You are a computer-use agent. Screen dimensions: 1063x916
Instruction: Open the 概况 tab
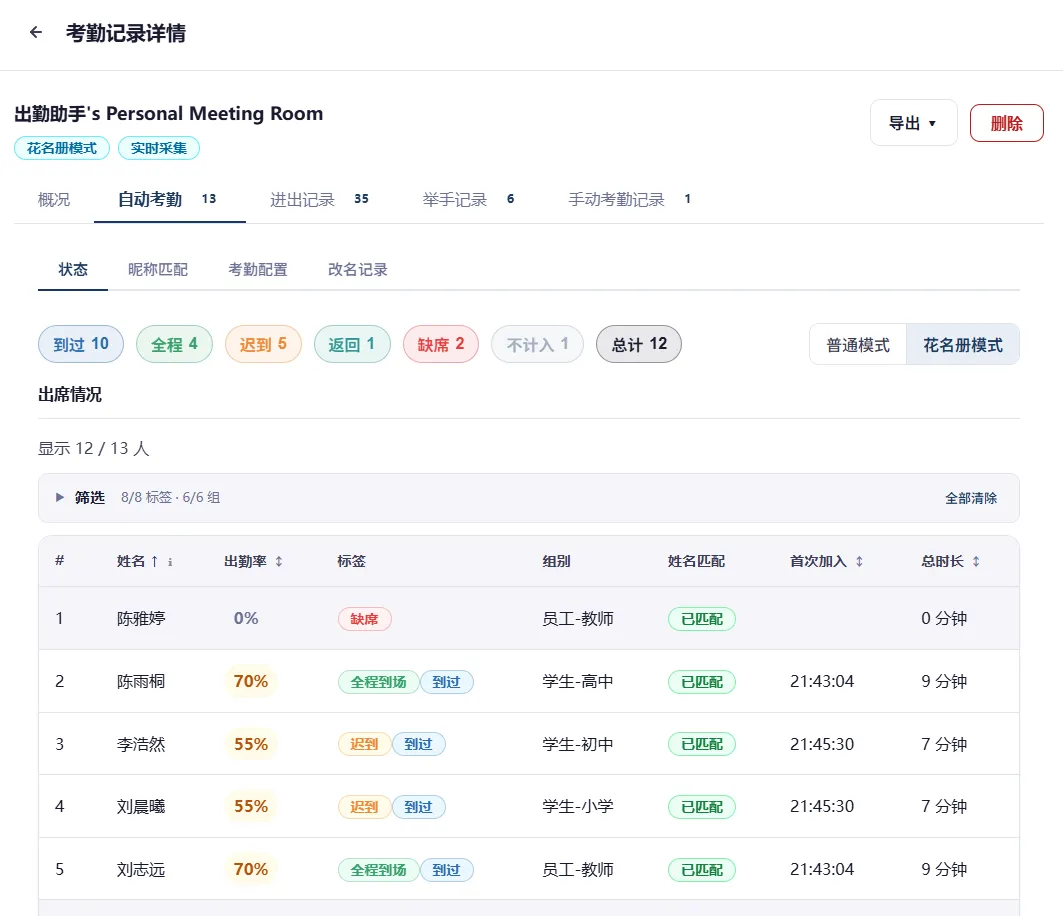[54, 199]
